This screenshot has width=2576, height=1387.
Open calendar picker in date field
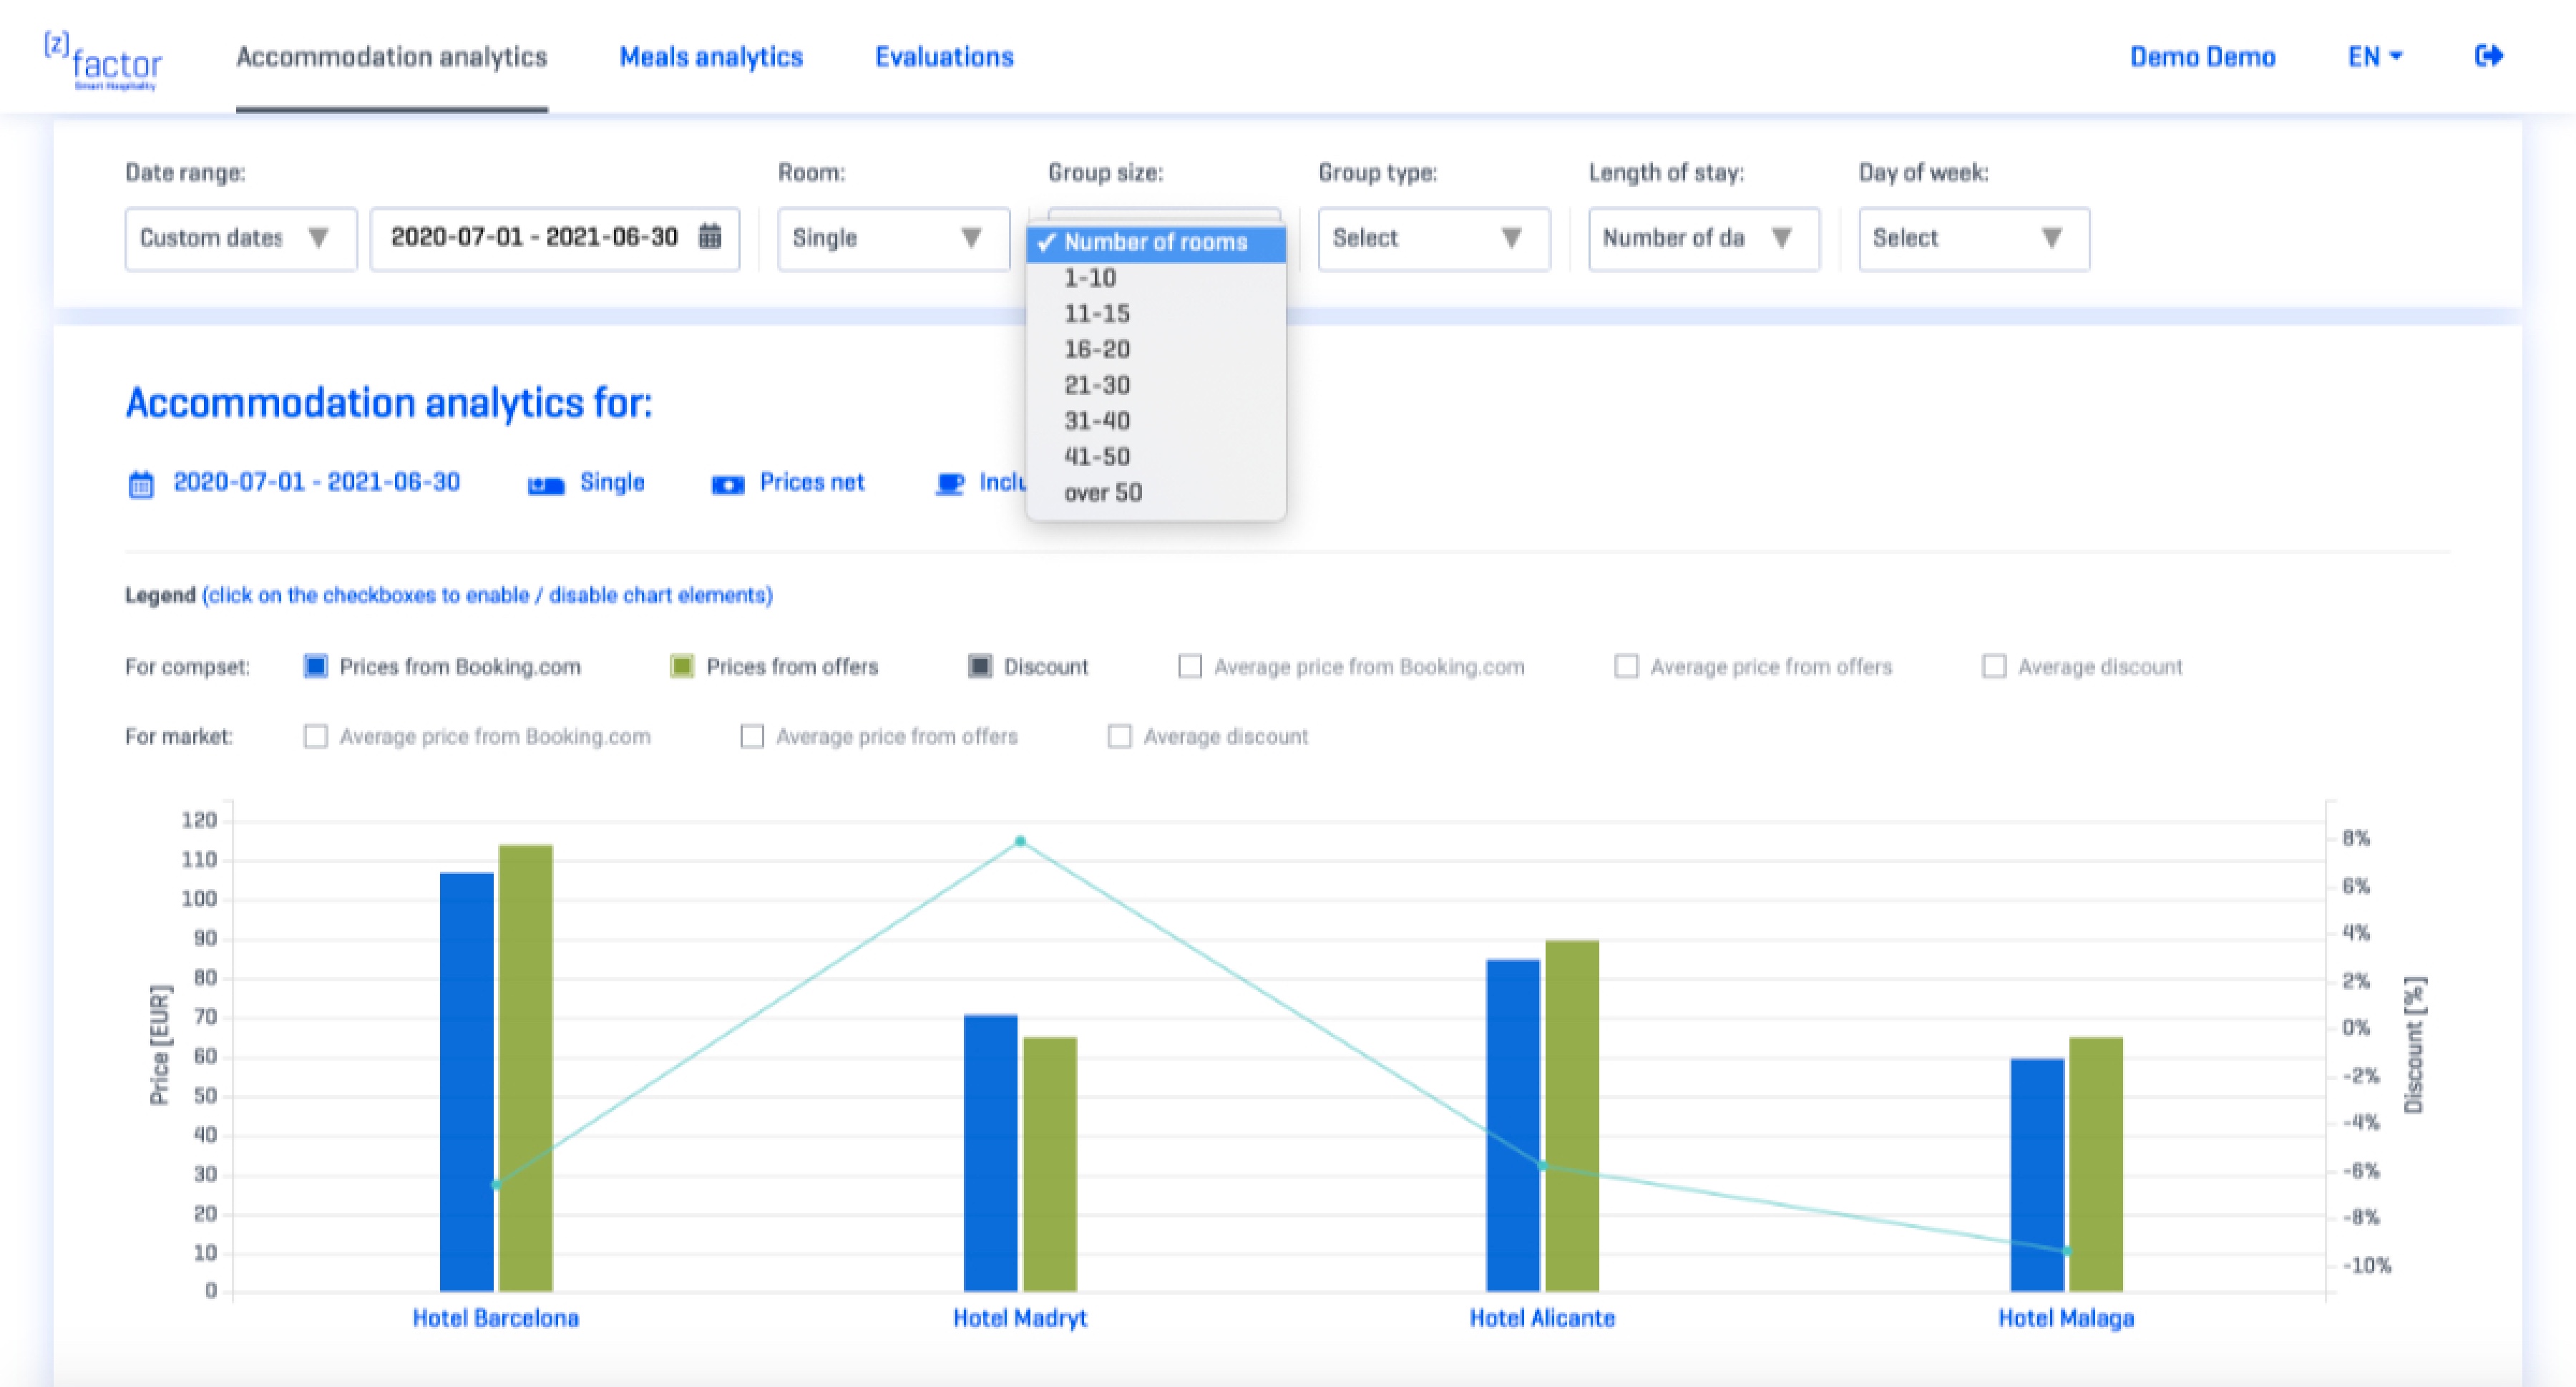[709, 237]
